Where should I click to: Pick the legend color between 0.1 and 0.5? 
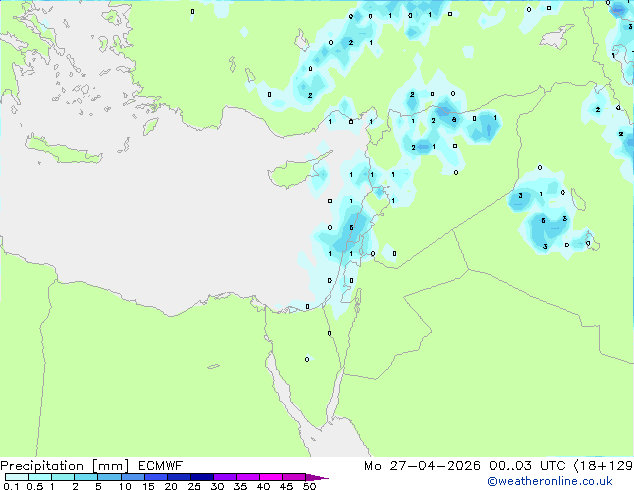point(17,477)
